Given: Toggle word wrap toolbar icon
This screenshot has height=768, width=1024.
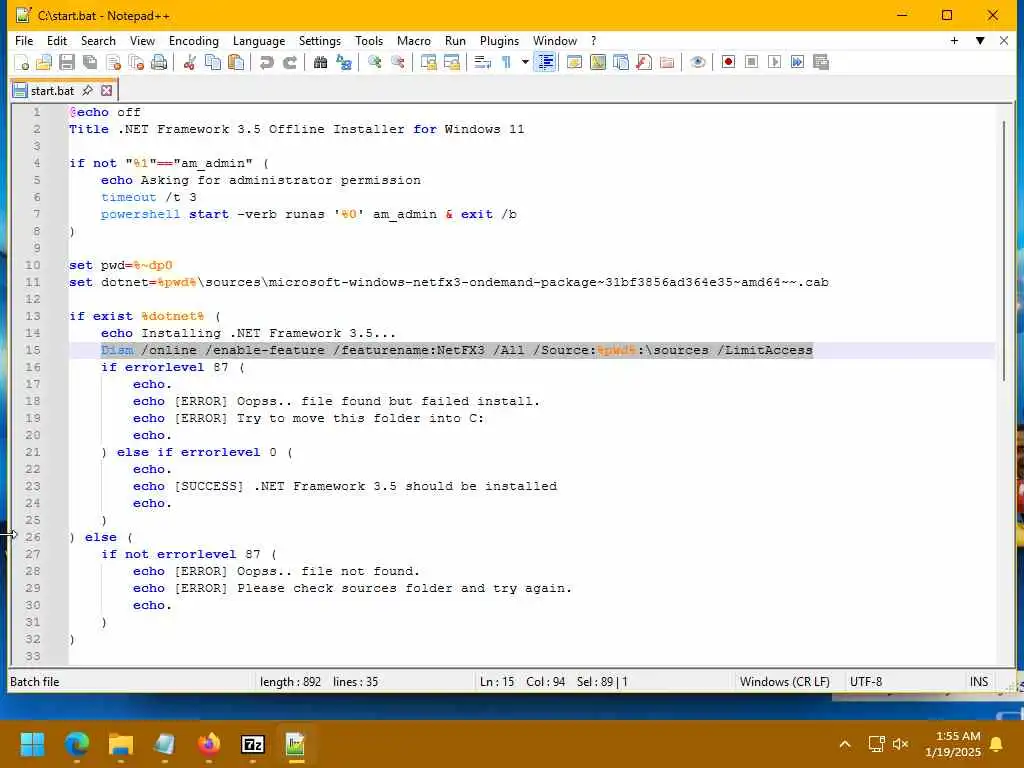Looking at the screenshot, I should point(483,63).
